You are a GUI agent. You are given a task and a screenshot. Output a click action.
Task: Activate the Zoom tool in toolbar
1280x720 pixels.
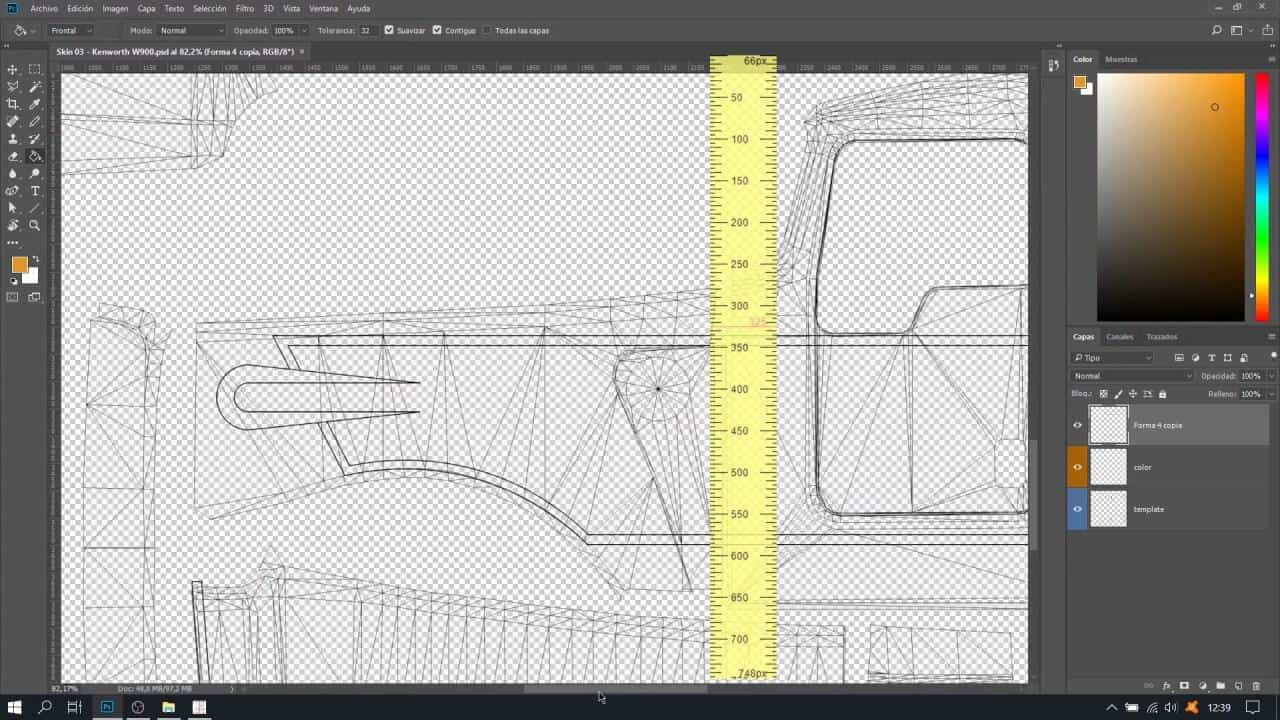click(35, 226)
